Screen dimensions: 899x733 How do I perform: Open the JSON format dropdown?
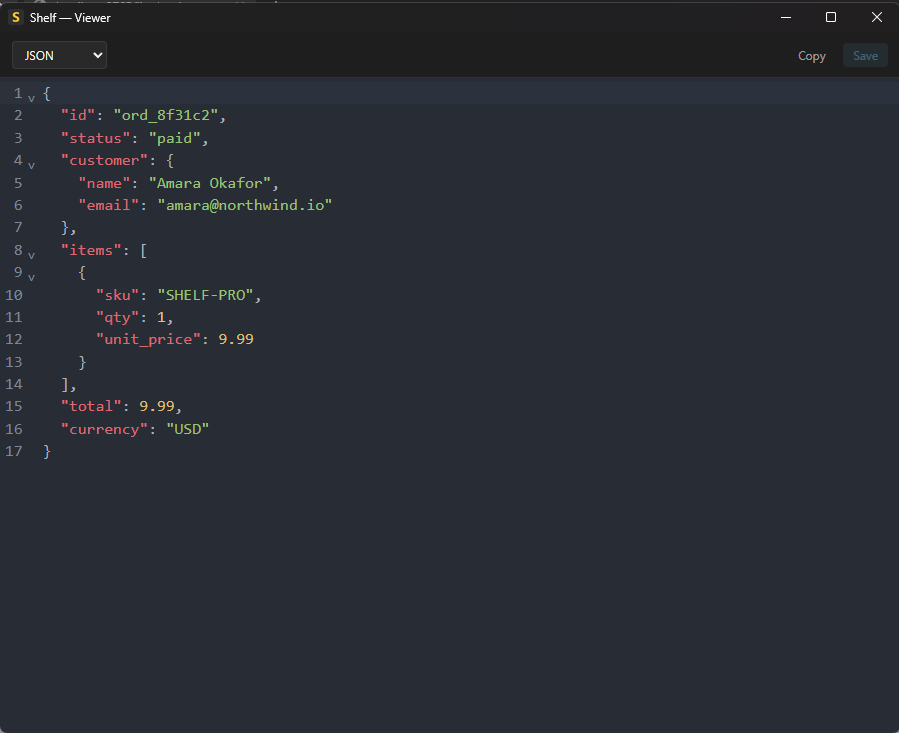pyautogui.click(x=59, y=56)
